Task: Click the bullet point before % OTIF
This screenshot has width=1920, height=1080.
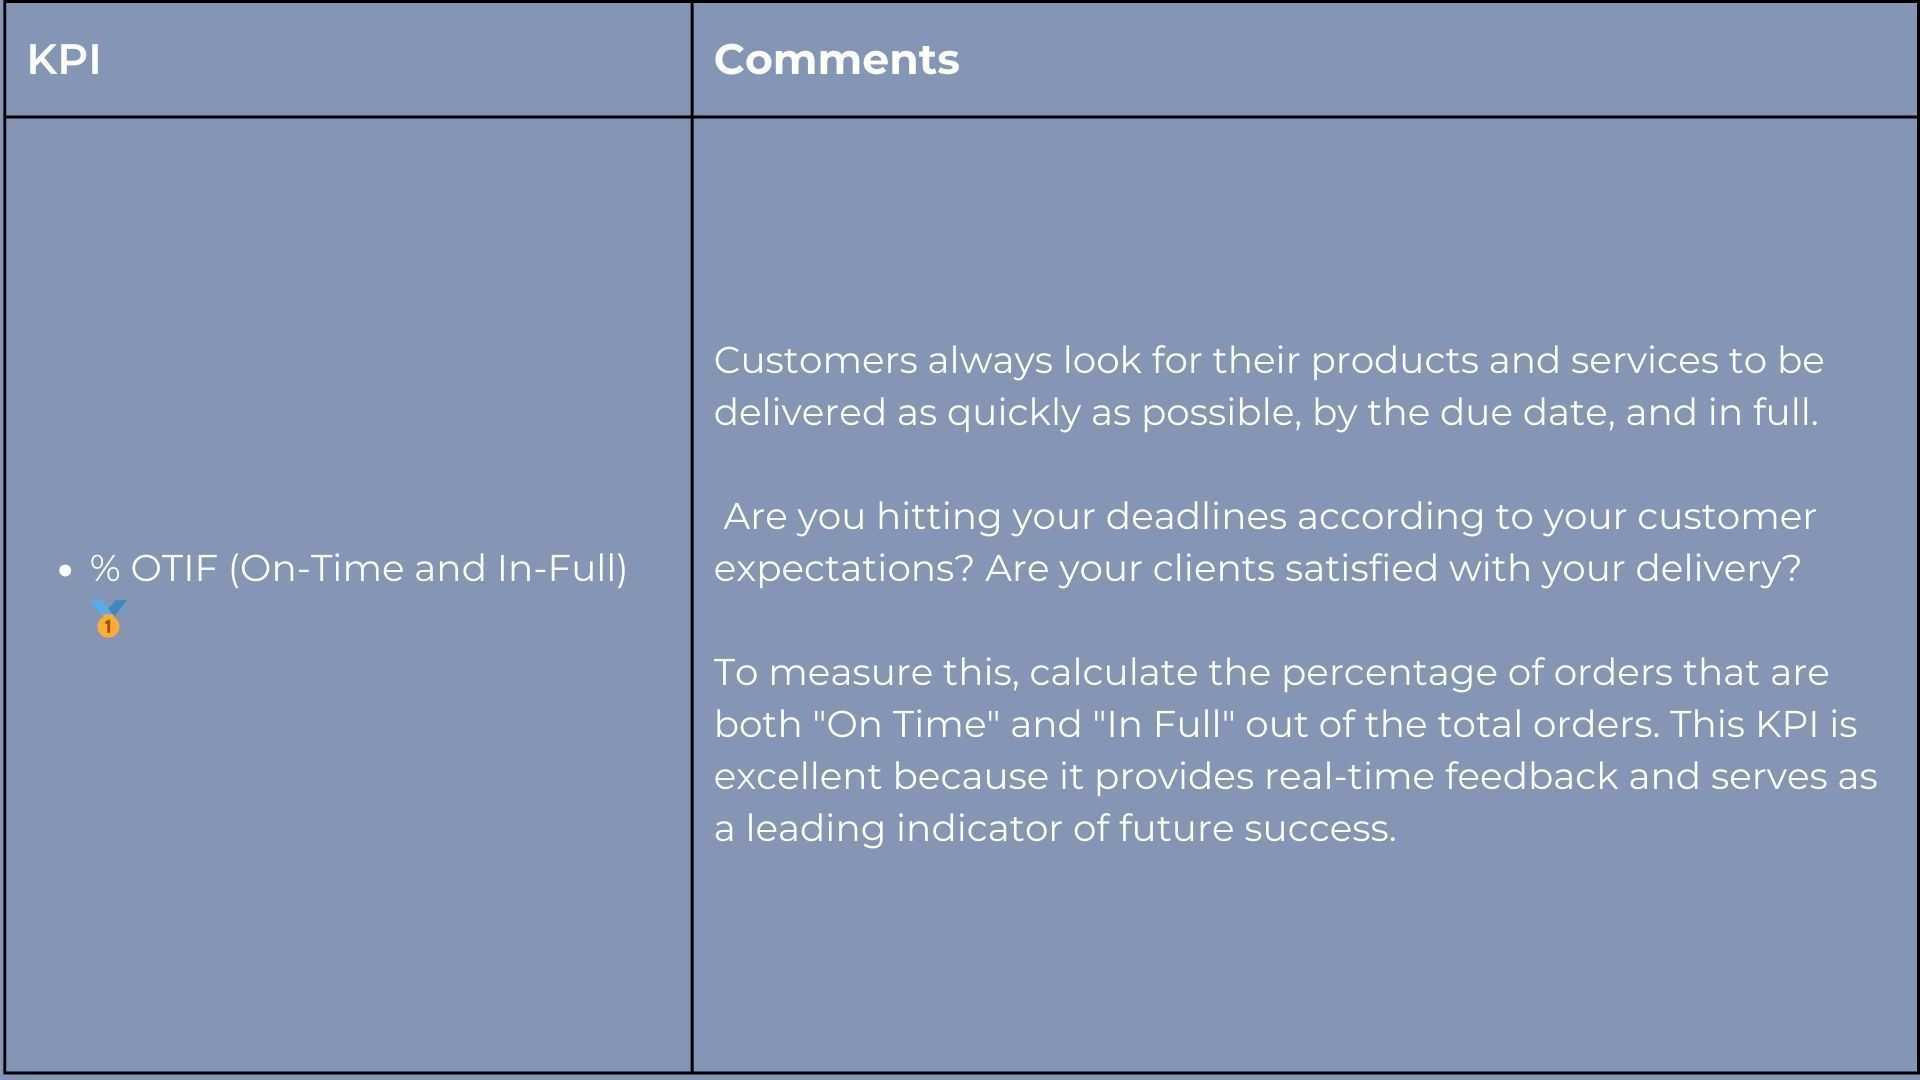Action: coord(66,571)
